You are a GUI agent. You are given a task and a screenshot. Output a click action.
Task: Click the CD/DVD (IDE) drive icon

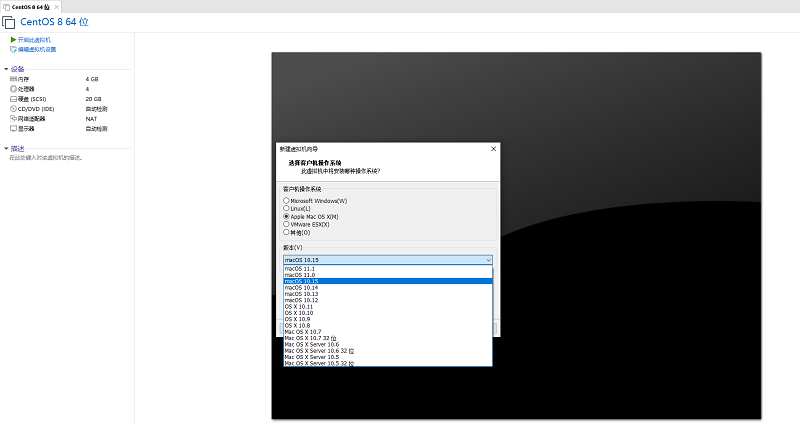tap(13, 109)
